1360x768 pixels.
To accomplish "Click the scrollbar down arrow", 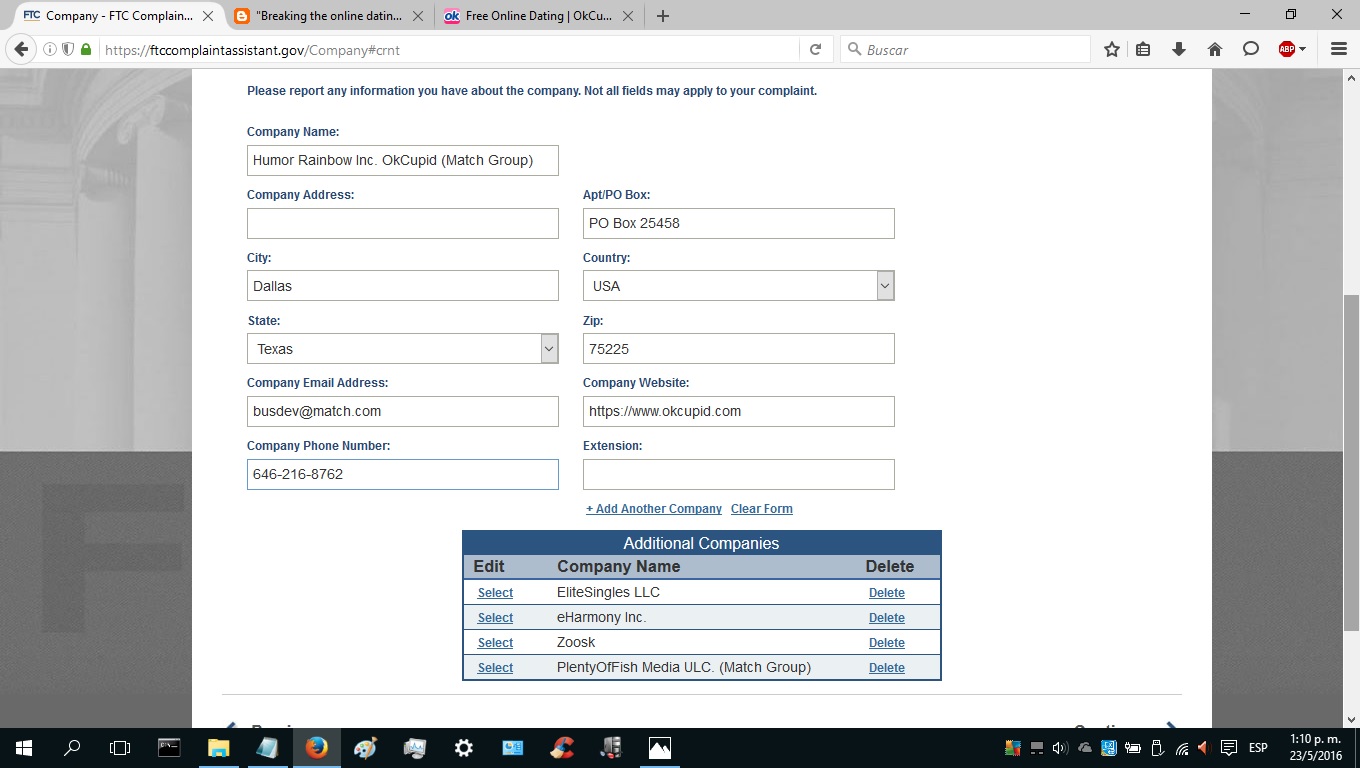I will pos(1351,719).
